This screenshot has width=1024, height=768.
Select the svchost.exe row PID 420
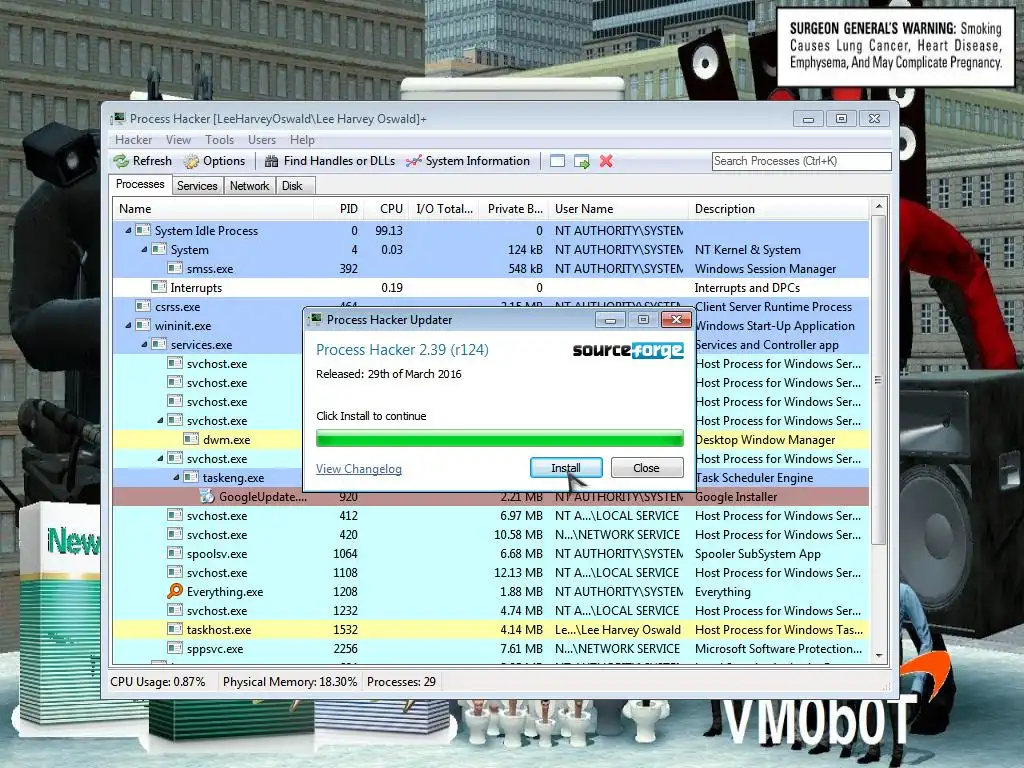point(490,535)
